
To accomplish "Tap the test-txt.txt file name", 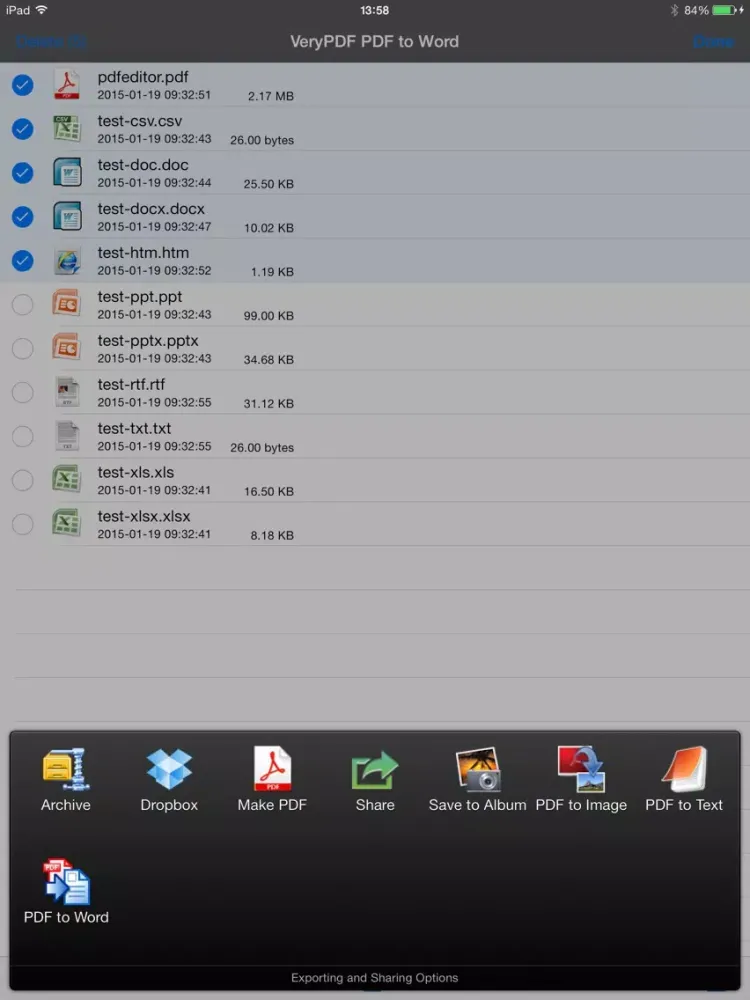I will 134,429.
